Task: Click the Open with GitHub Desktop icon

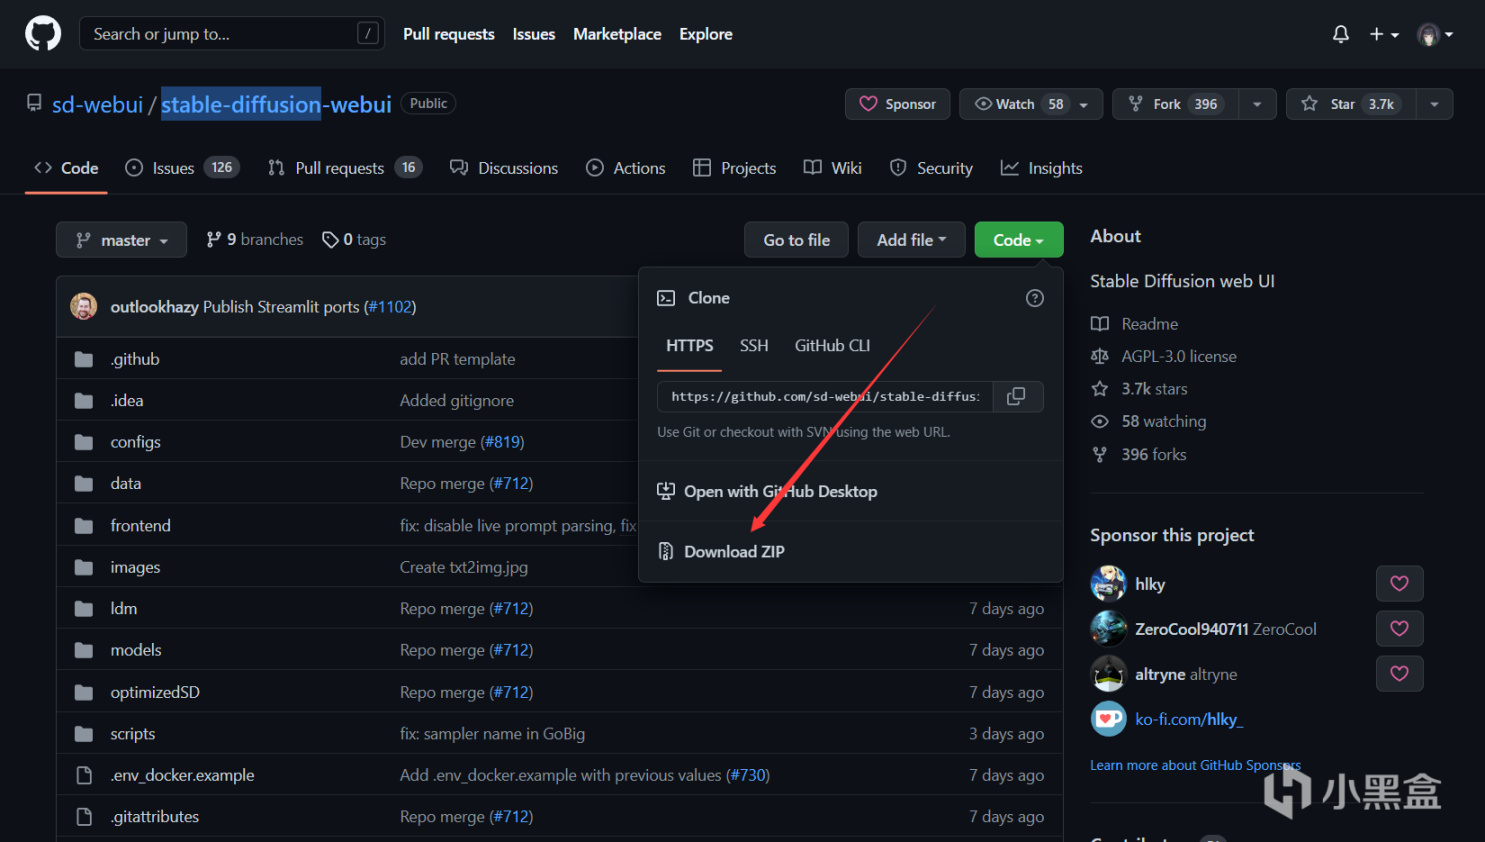Action: pos(666,491)
